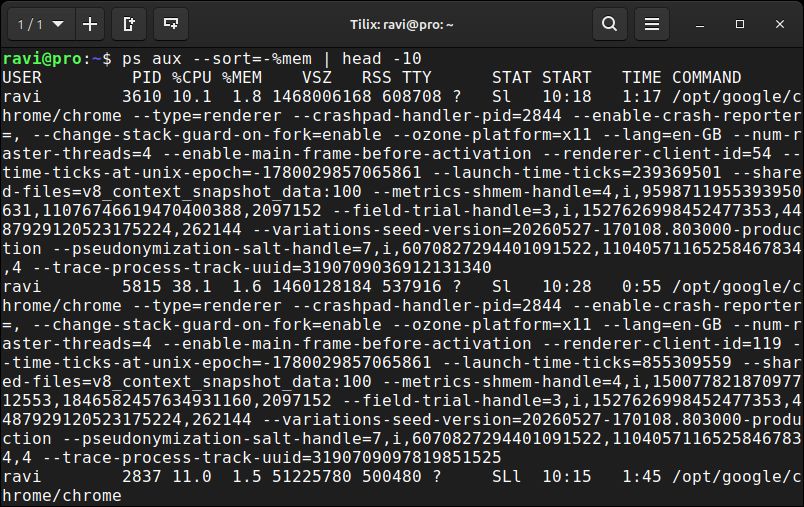Click CPU time value 1:17
The image size is (804, 507).
642,97
